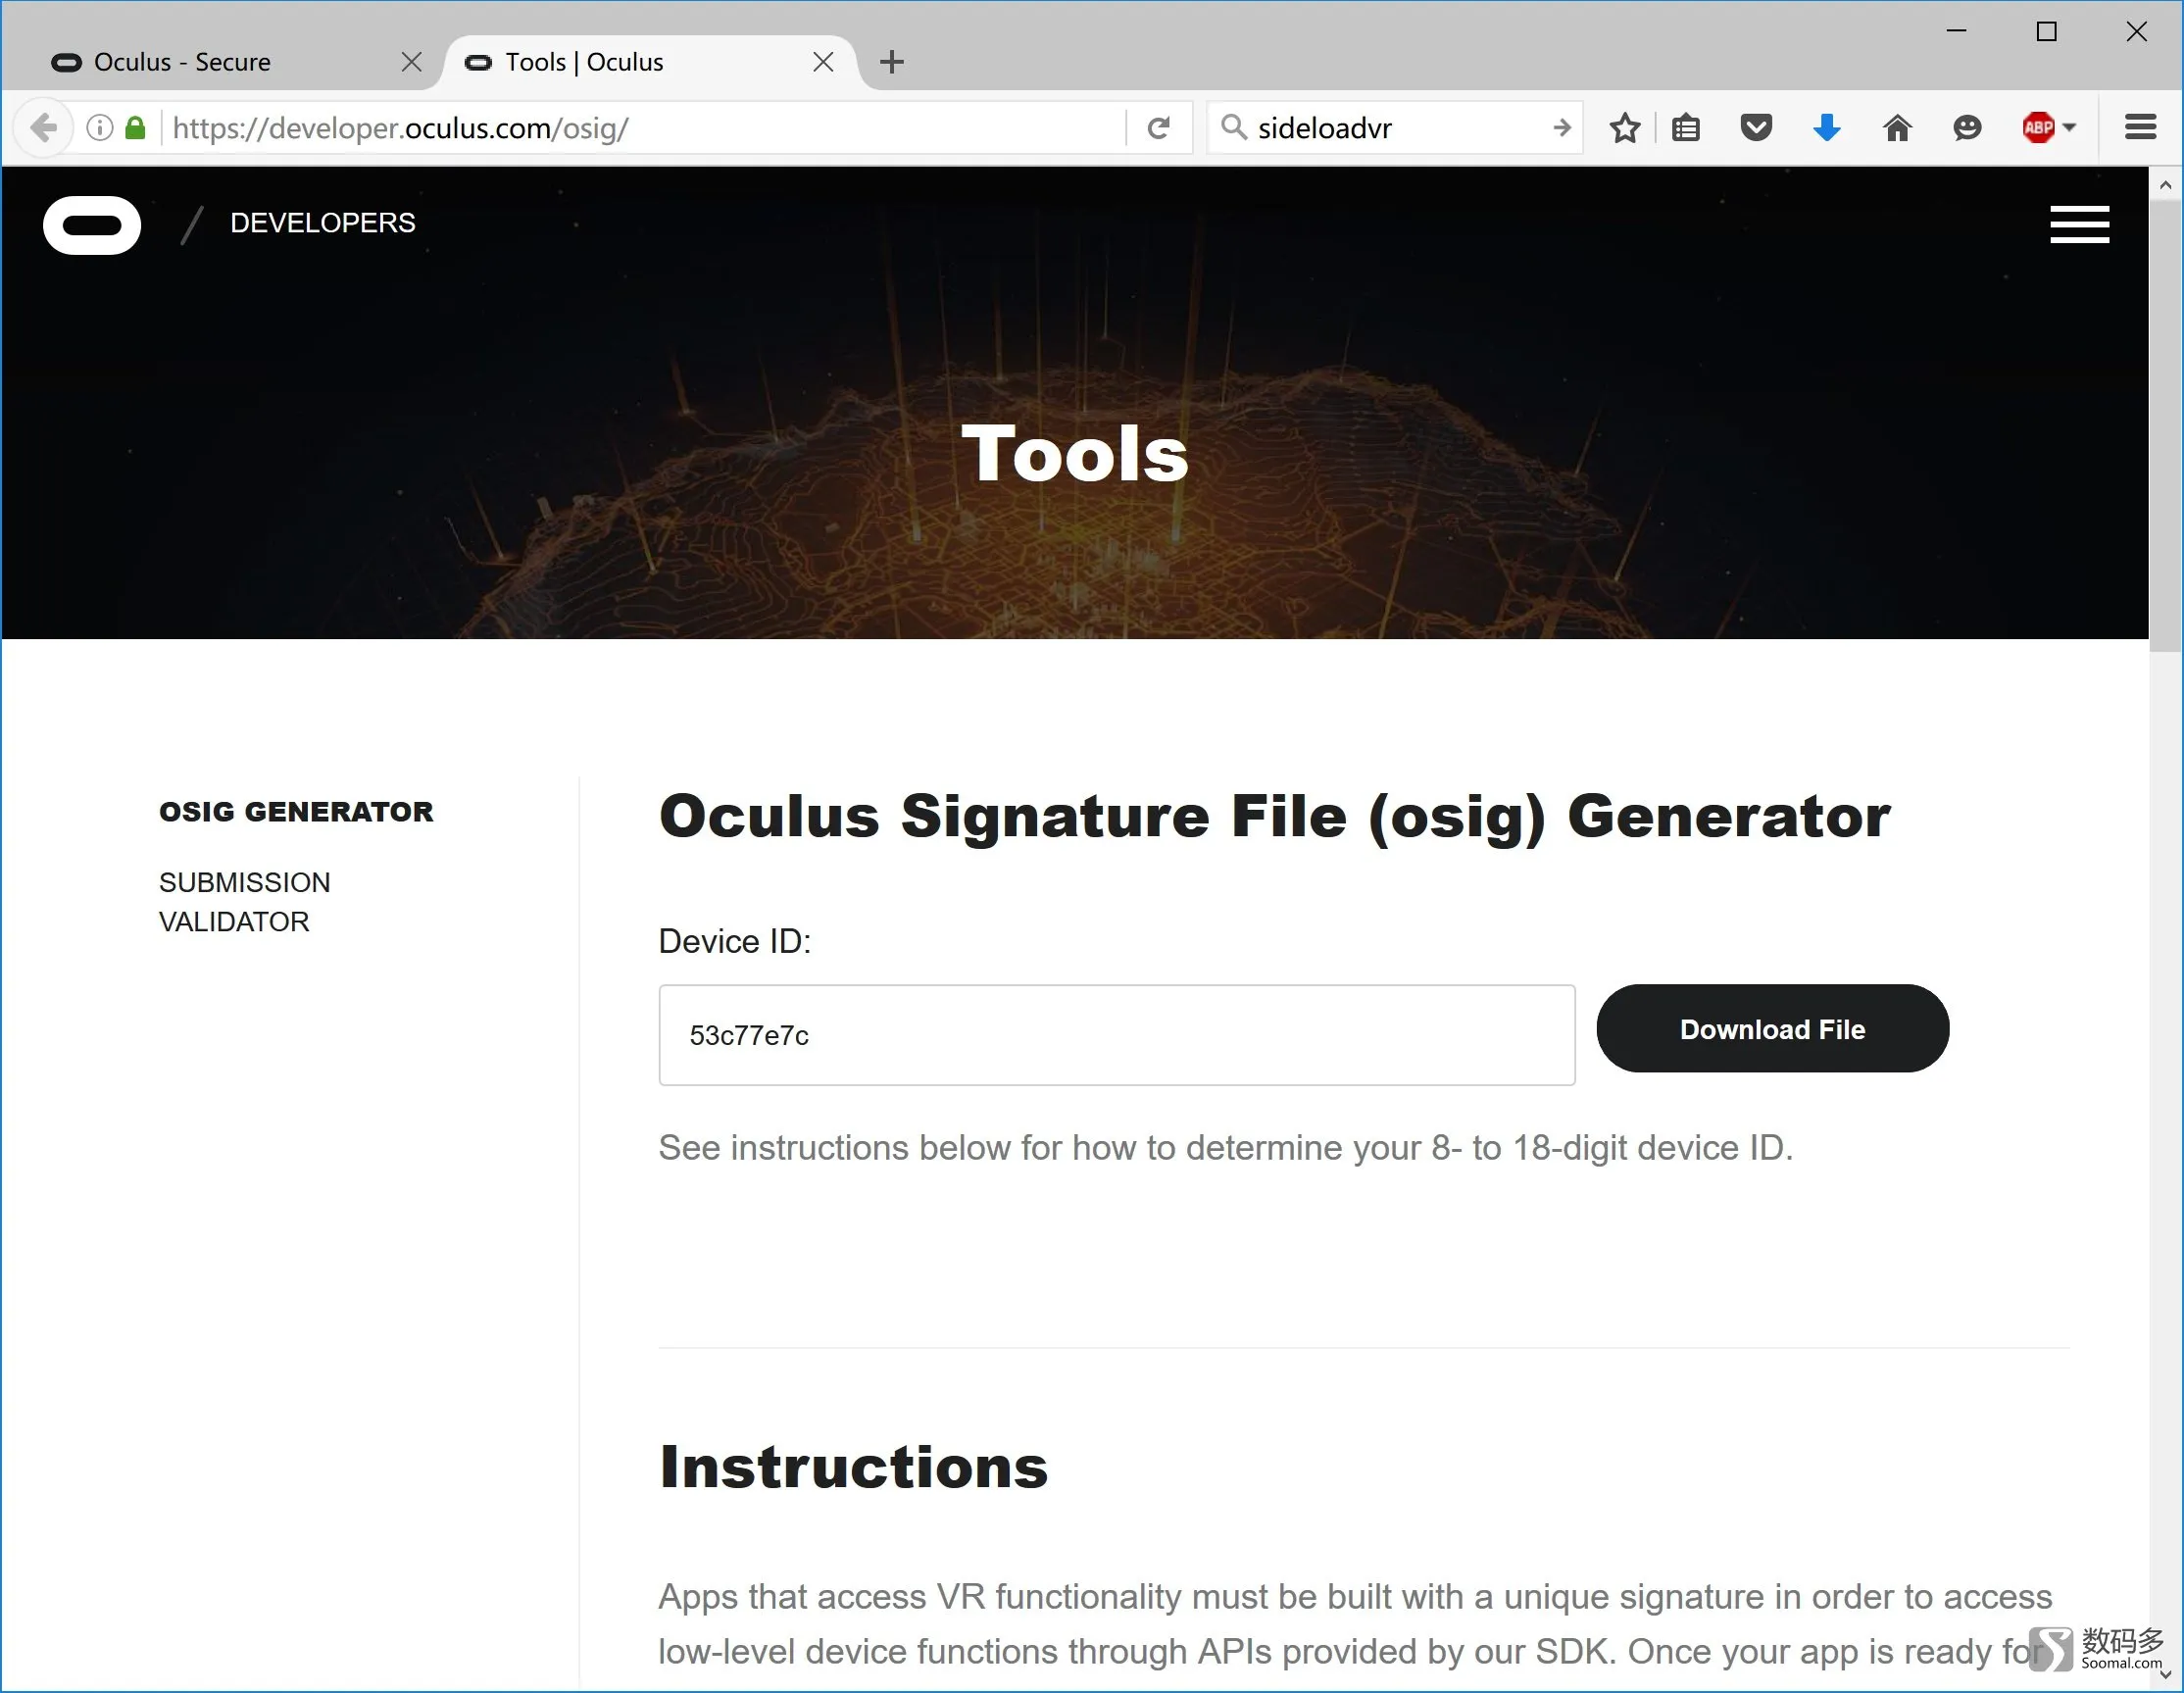
Task: Bookmark this page with the star icon
Action: 1625,128
